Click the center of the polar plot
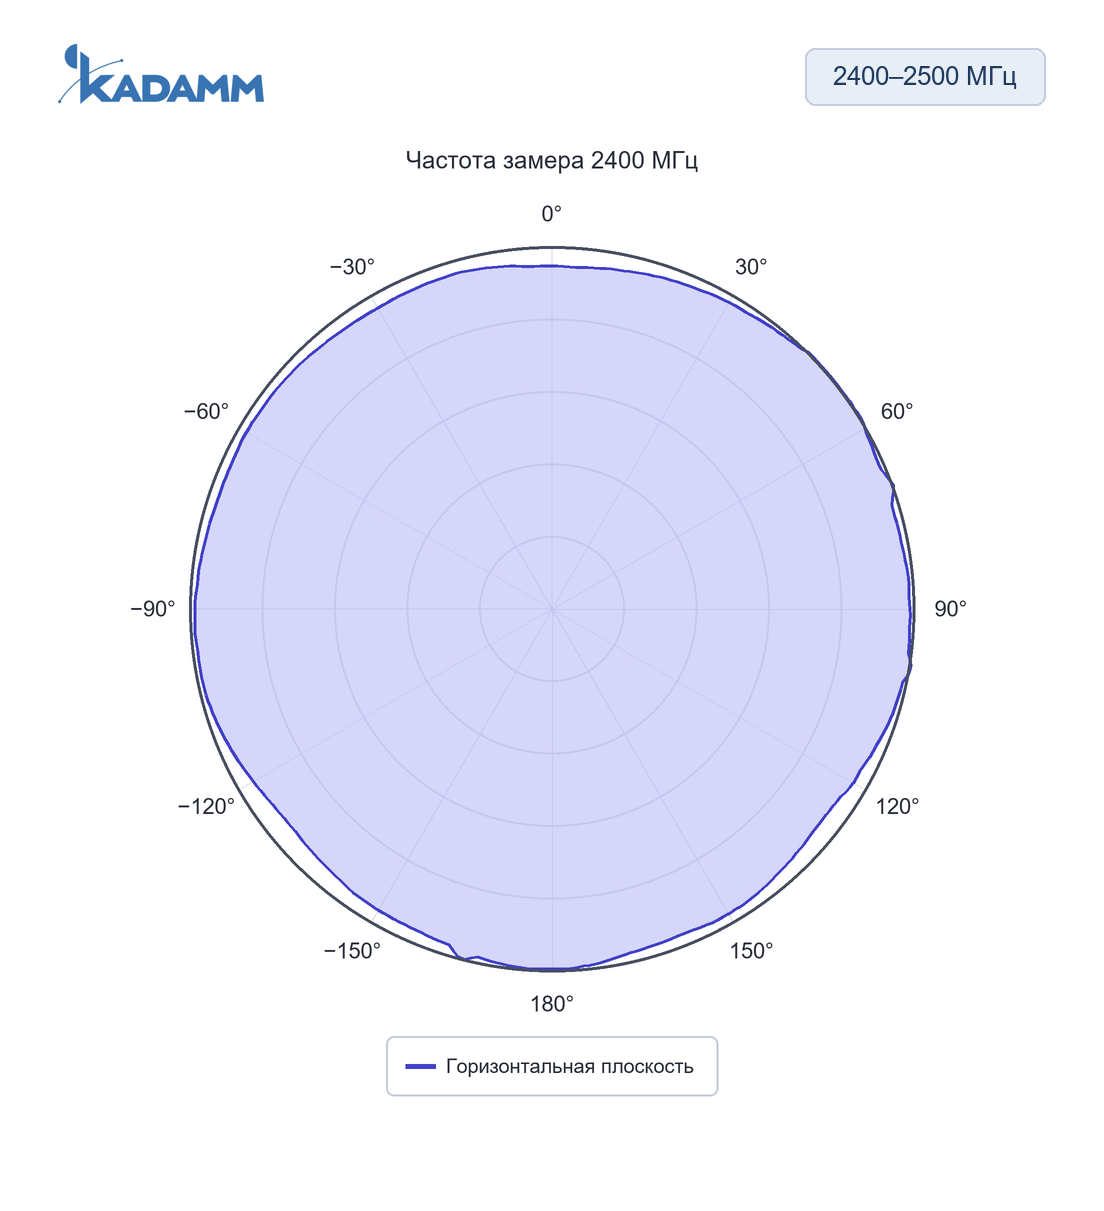Viewport: 1104px width, 1211px height. (x=552, y=608)
